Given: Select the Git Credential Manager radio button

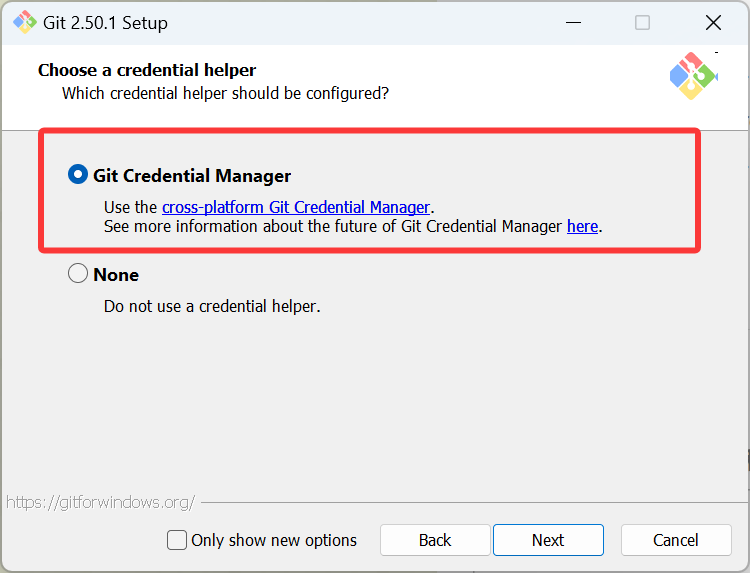Looking at the screenshot, I should [78, 175].
